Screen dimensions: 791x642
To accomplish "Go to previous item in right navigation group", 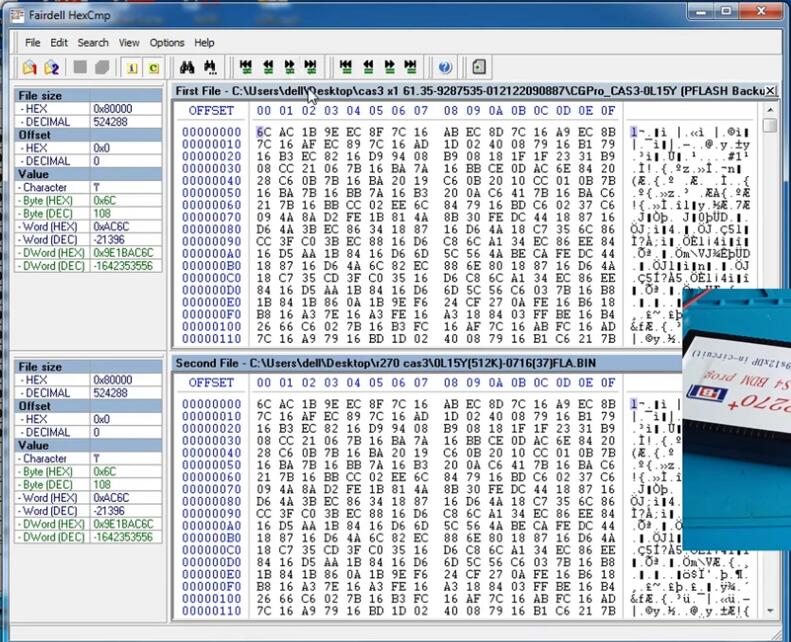I will click(368, 66).
